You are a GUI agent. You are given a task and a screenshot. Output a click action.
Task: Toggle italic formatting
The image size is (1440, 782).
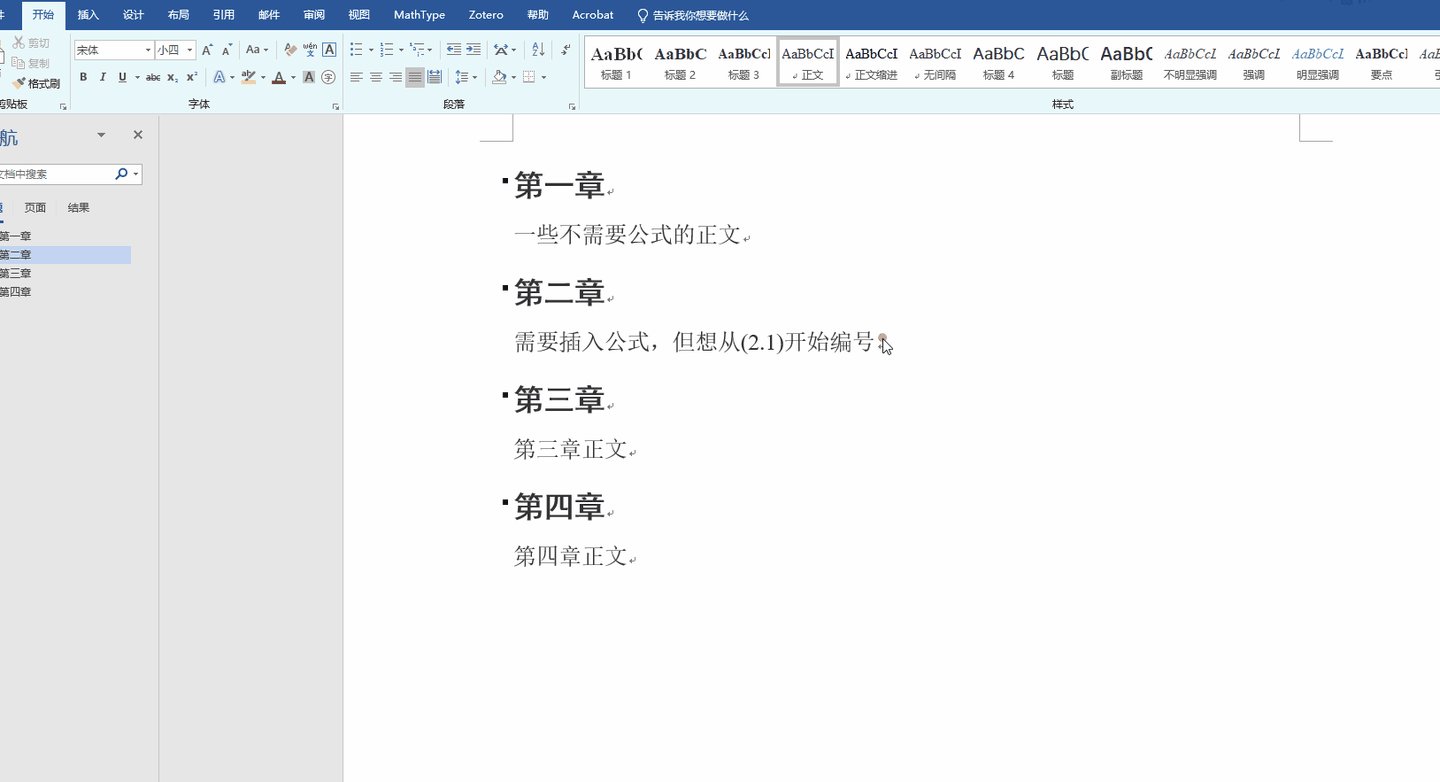[102, 77]
